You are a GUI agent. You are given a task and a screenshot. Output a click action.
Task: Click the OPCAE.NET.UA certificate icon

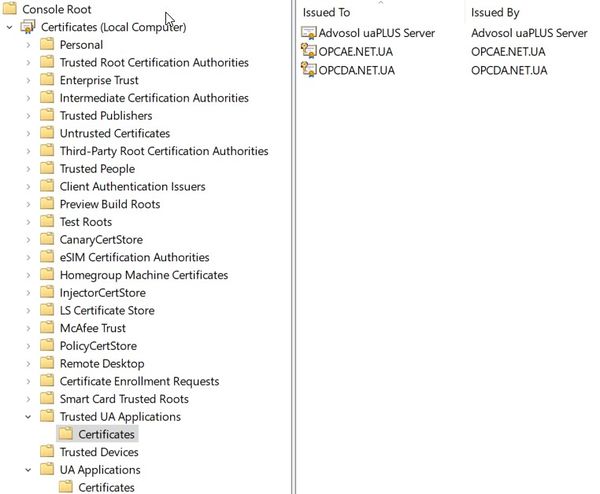coord(309,51)
